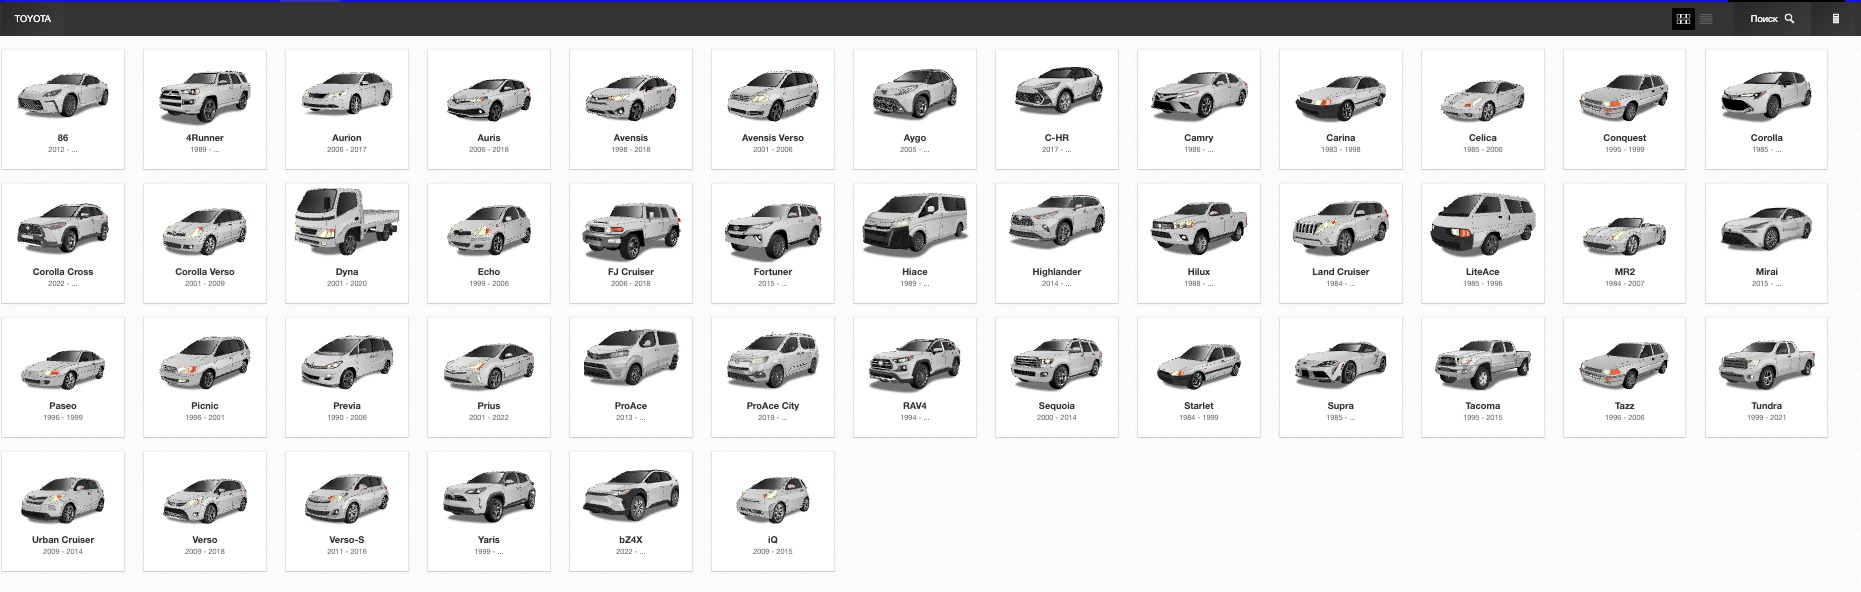Switch to grid tile view
The width and height of the screenshot is (1861, 592).
[1683, 19]
